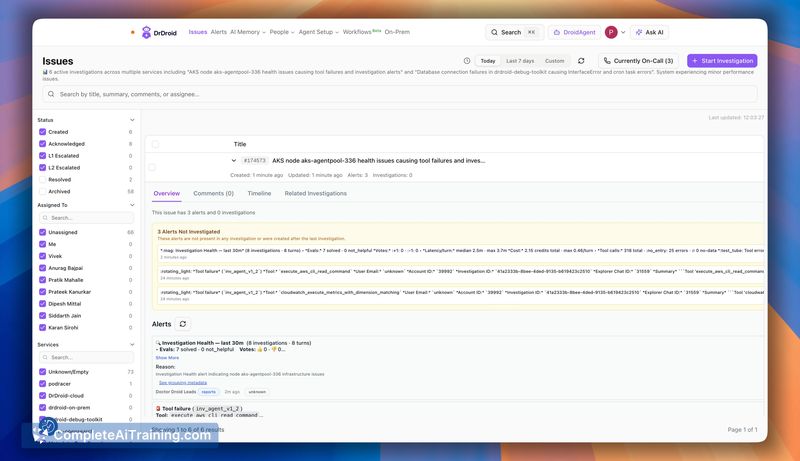Switch to the Comments (0) tab

coord(213,193)
